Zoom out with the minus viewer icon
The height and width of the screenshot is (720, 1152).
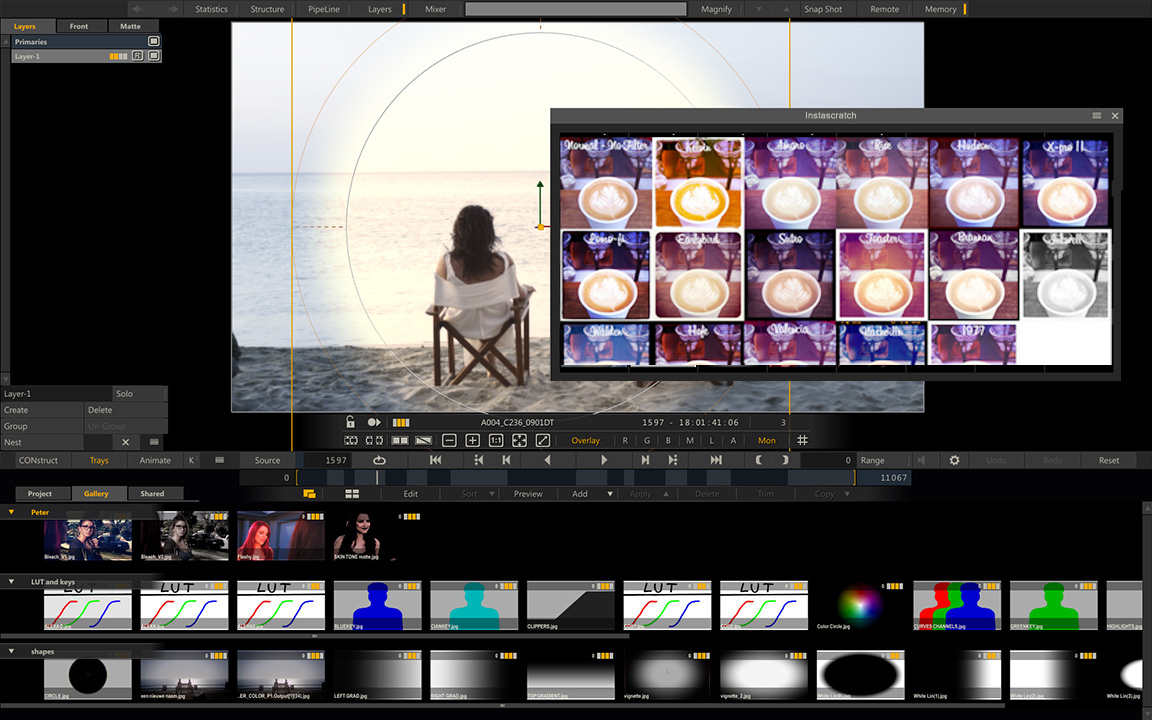tap(449, 440)
